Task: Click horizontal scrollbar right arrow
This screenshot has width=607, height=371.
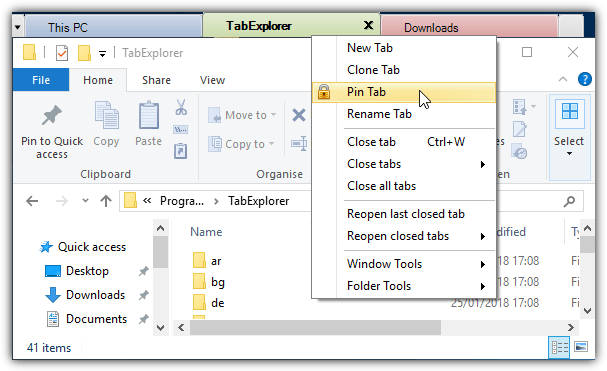Action: coord(571,328)
